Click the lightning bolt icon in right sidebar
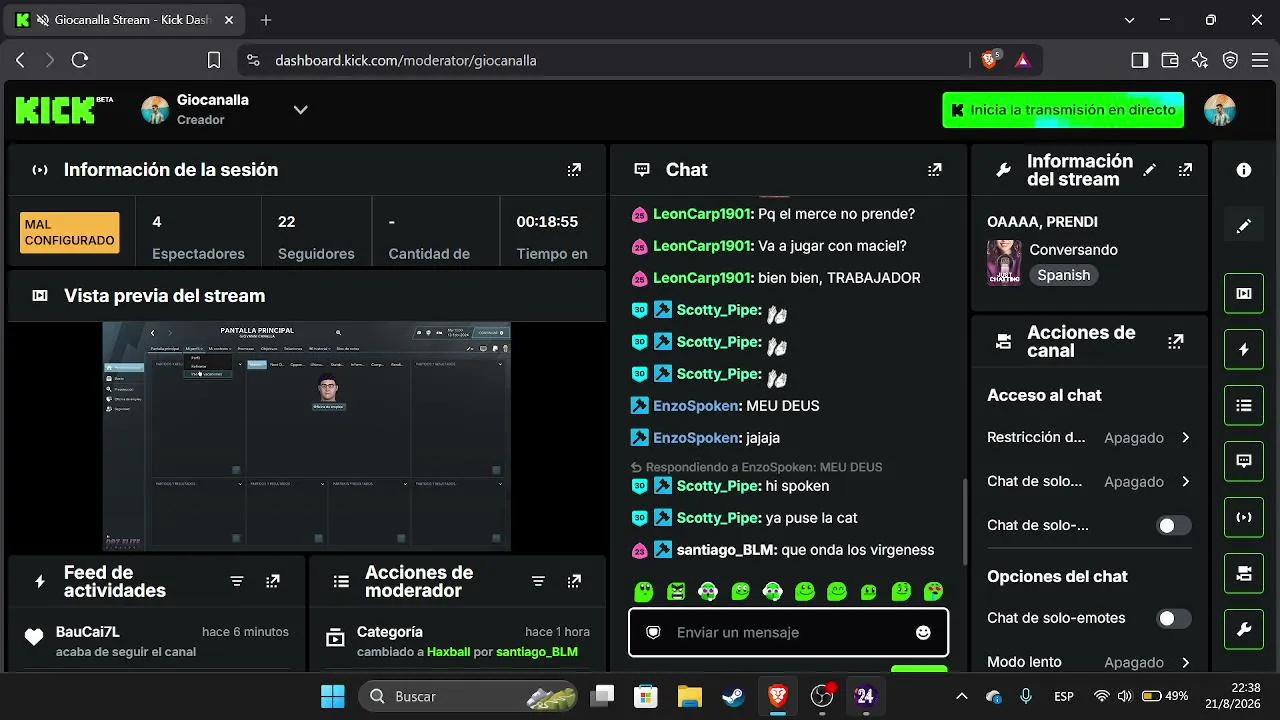Screen dimensions: 1280x720 tap(1244, 349)
